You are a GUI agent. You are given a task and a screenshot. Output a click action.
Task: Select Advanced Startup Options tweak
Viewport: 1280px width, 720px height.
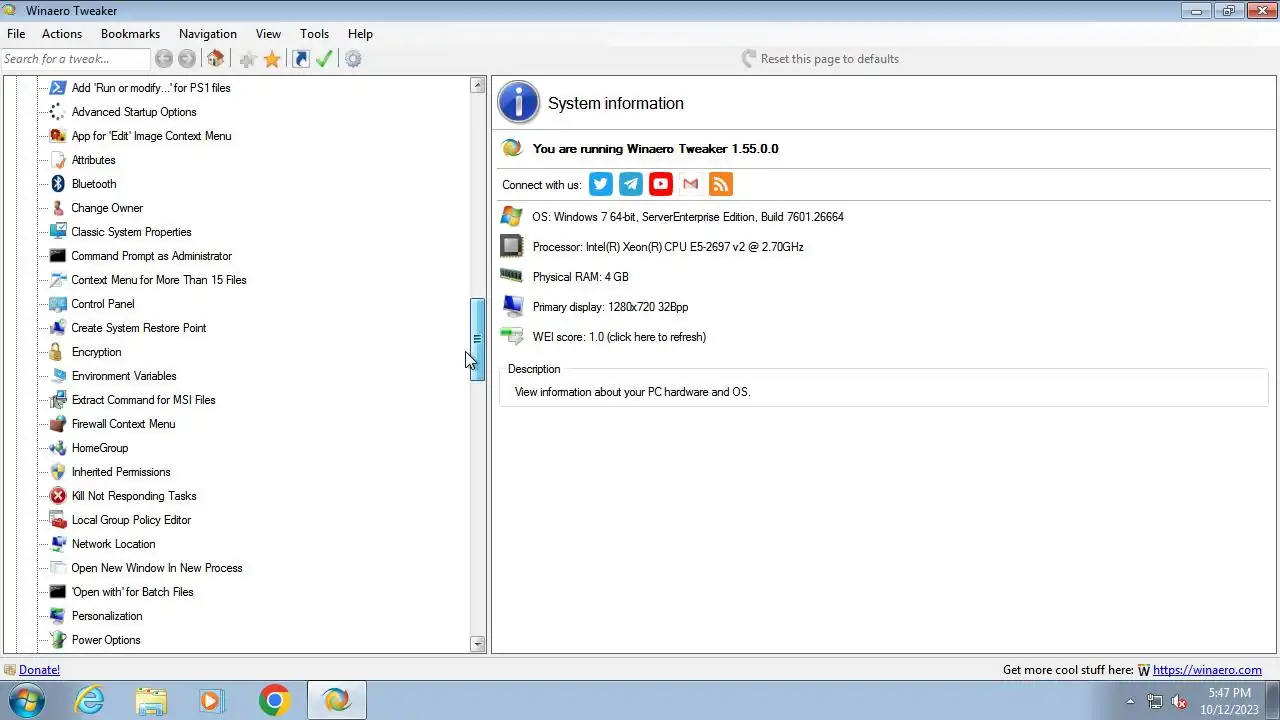(x=134, y=112)
